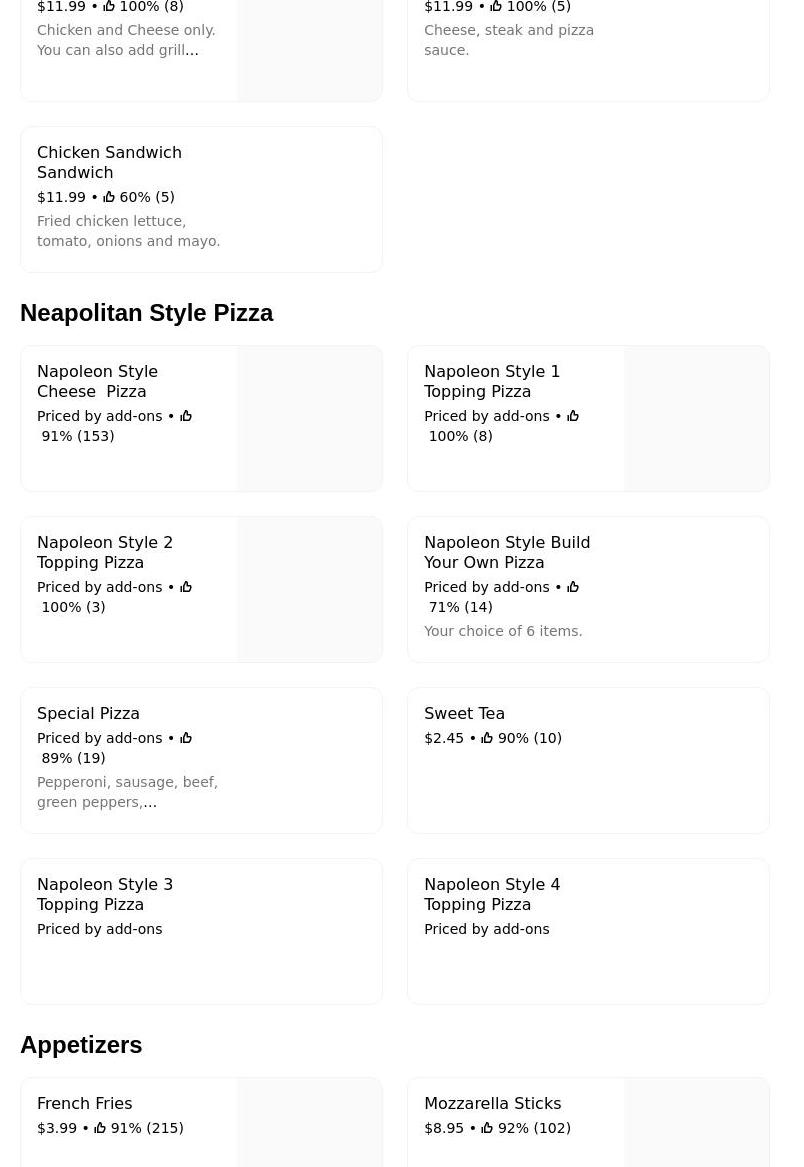This screenshot has height=1167, width=804.
Task: Click the Napoleon Style 1 Topping Pizza photo
Action: pos(697,419)
